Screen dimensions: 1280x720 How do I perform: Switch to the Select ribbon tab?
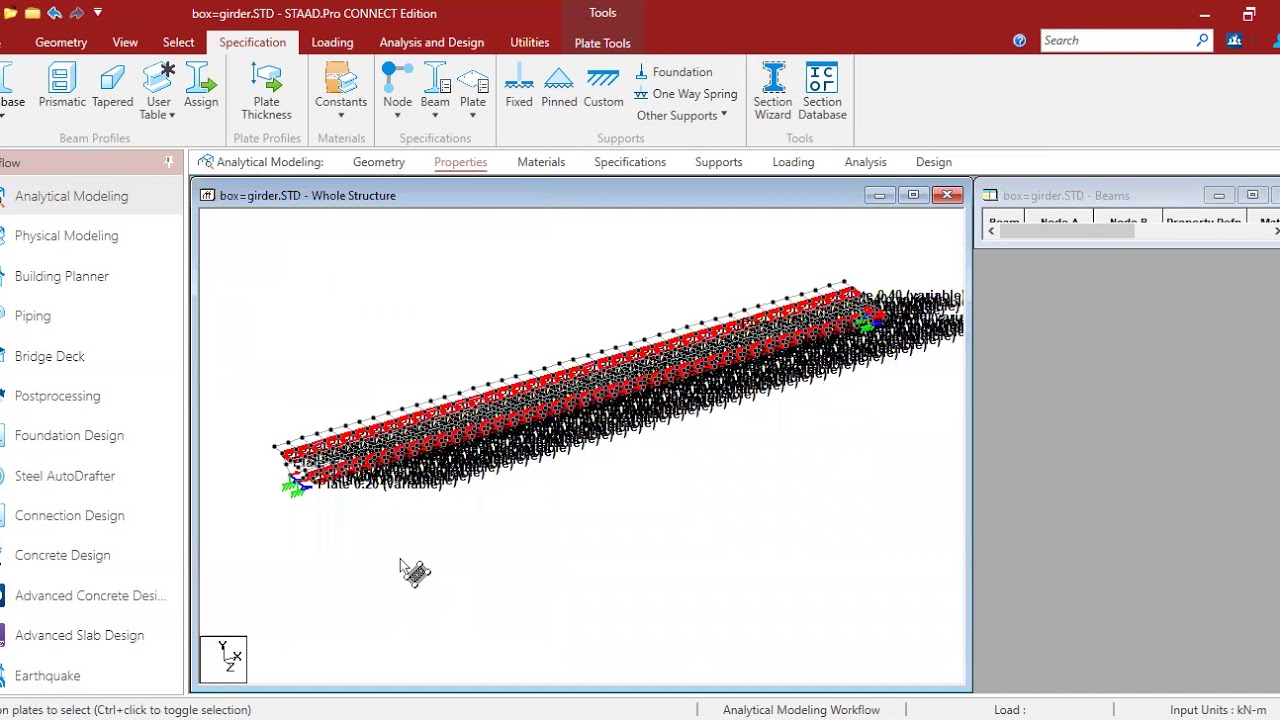(x=178, y=42)
